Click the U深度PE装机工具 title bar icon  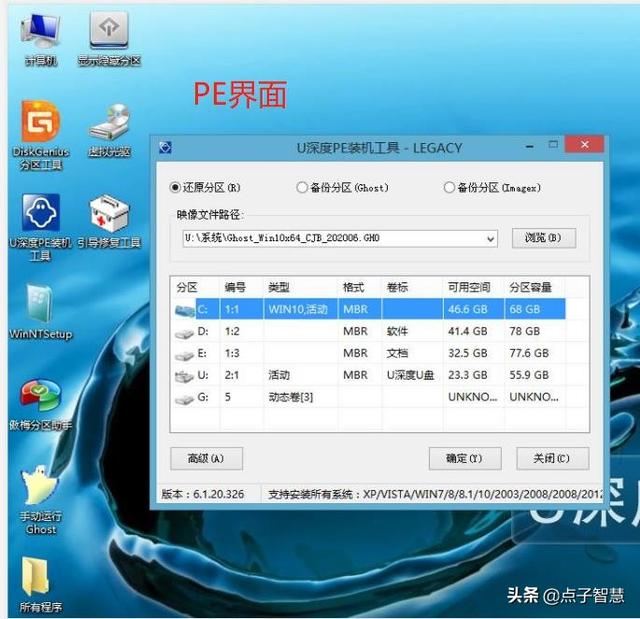point(165,147)
